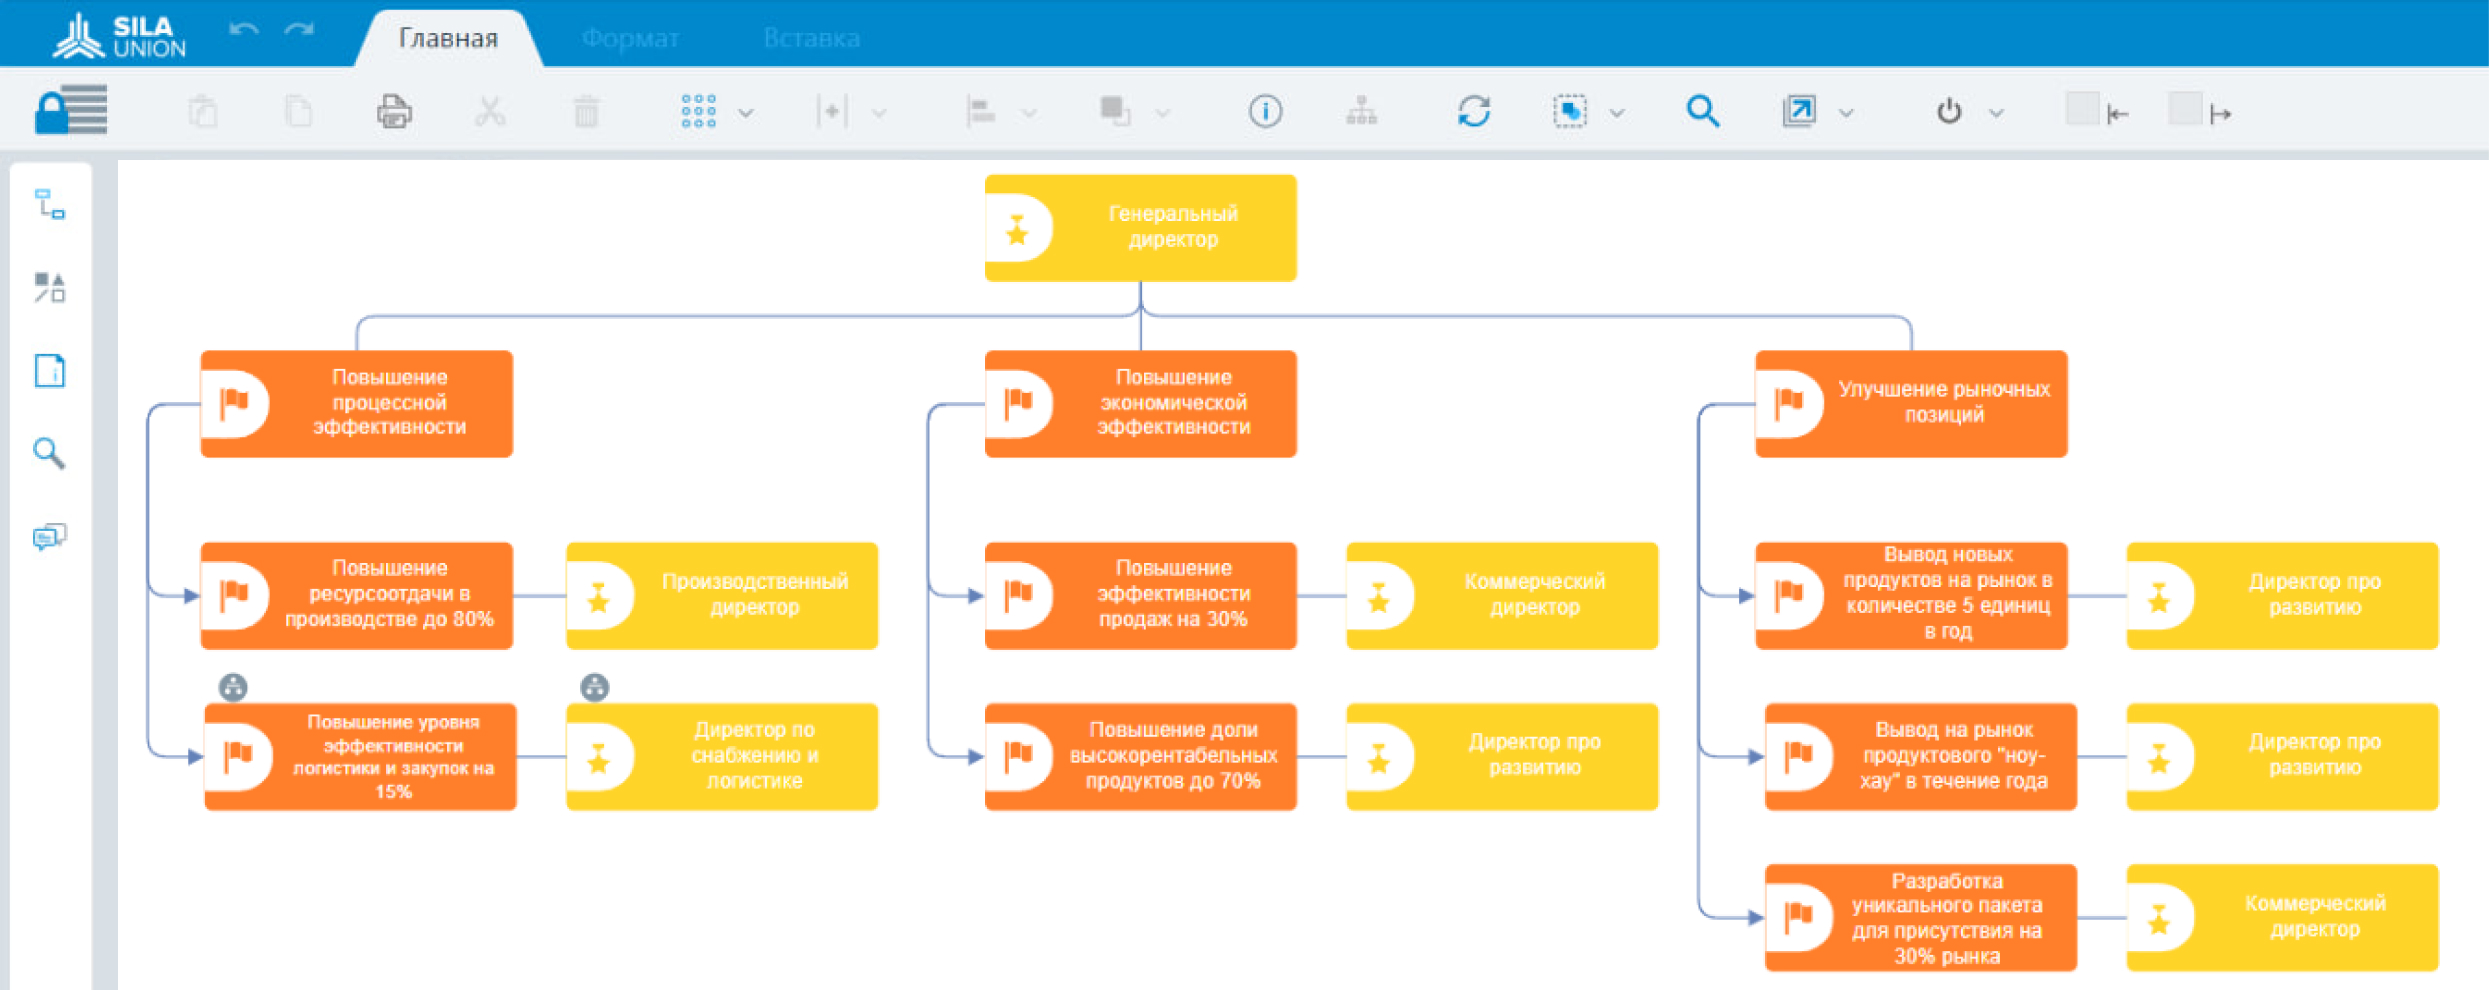Expand the power button dropdown arrow

tap(1996, 113)
